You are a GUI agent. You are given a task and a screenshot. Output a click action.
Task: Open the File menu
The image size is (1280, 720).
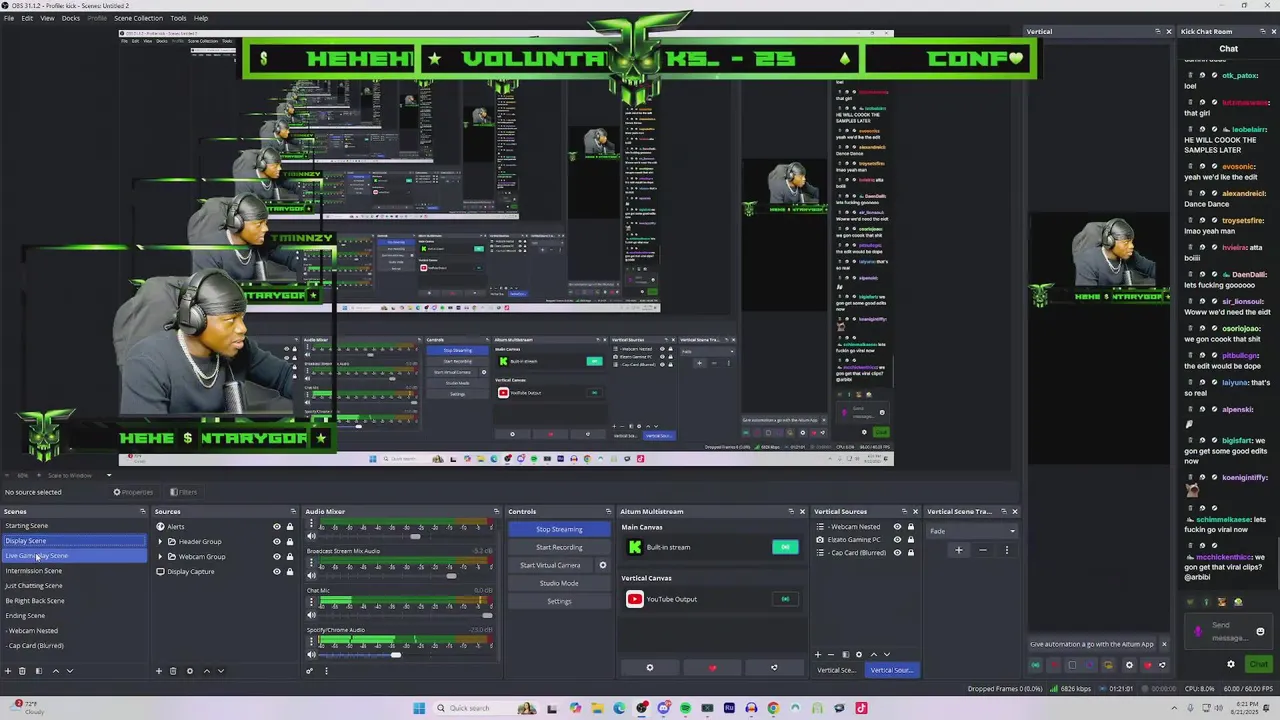pos(9,18)
